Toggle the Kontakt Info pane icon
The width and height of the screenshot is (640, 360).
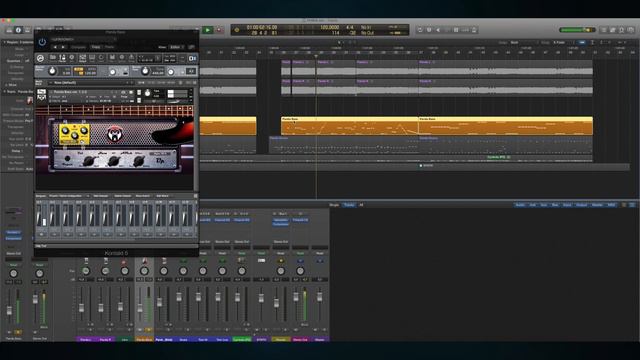point(72,58)
